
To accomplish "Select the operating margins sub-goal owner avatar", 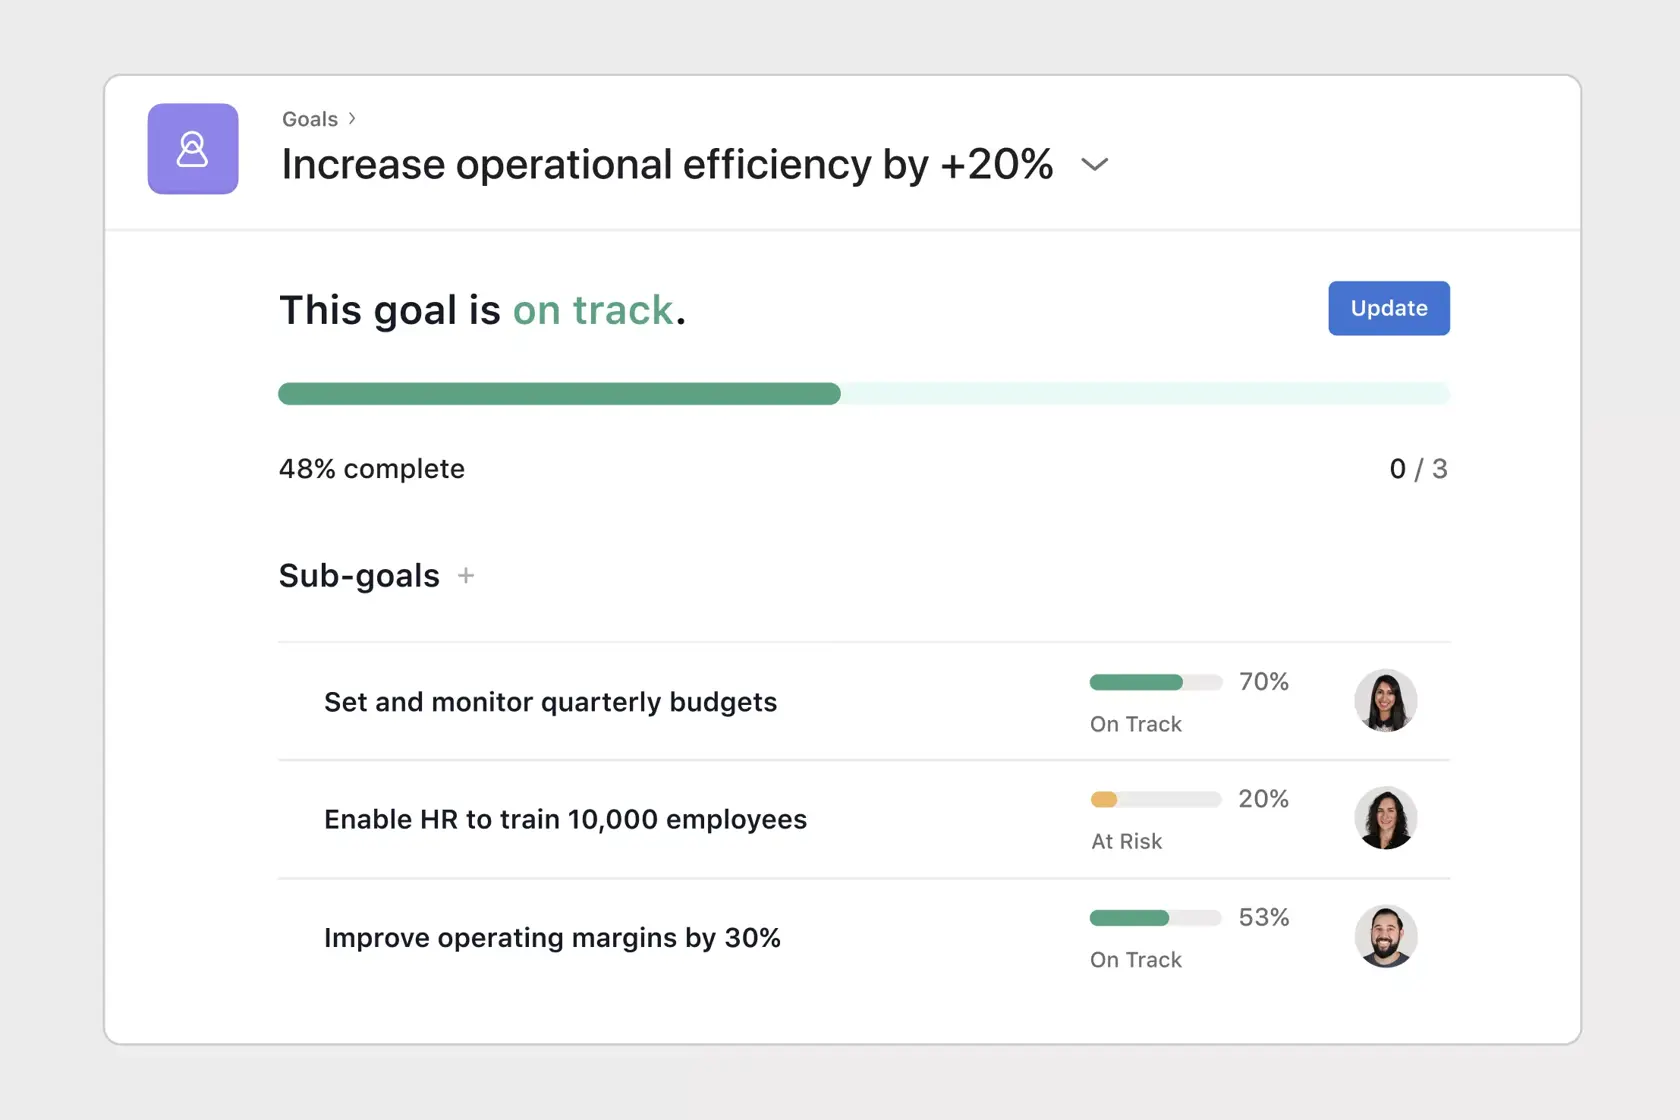I will 1386,937.
